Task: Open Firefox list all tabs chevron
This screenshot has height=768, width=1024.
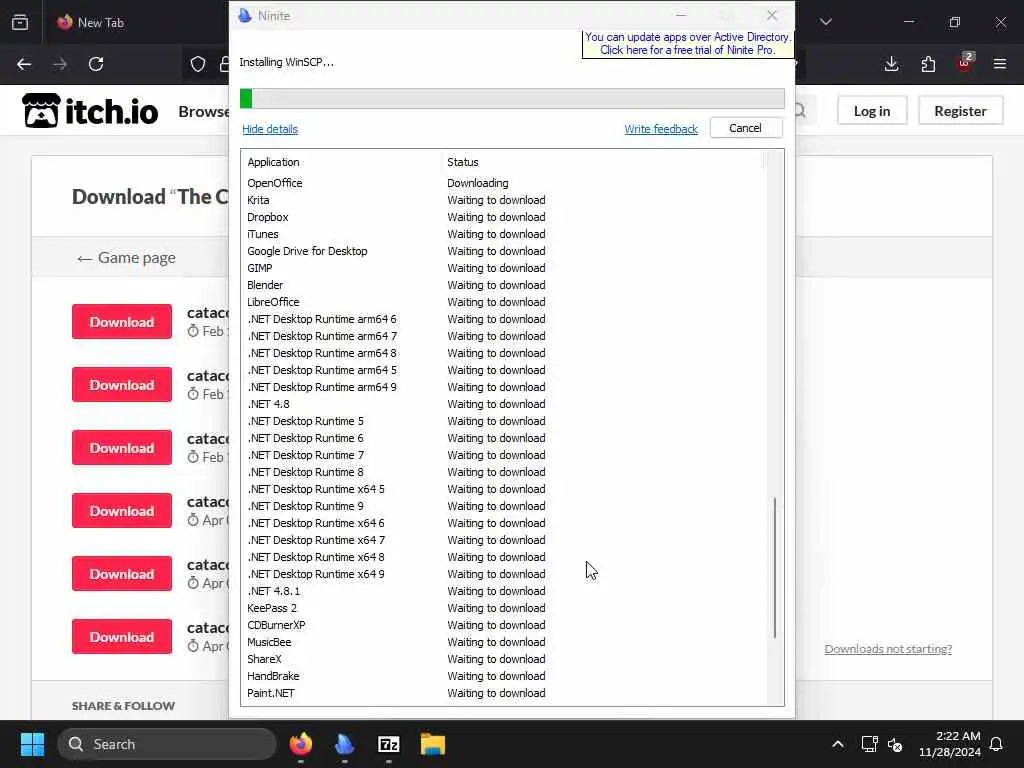Action: click(826, 22)
